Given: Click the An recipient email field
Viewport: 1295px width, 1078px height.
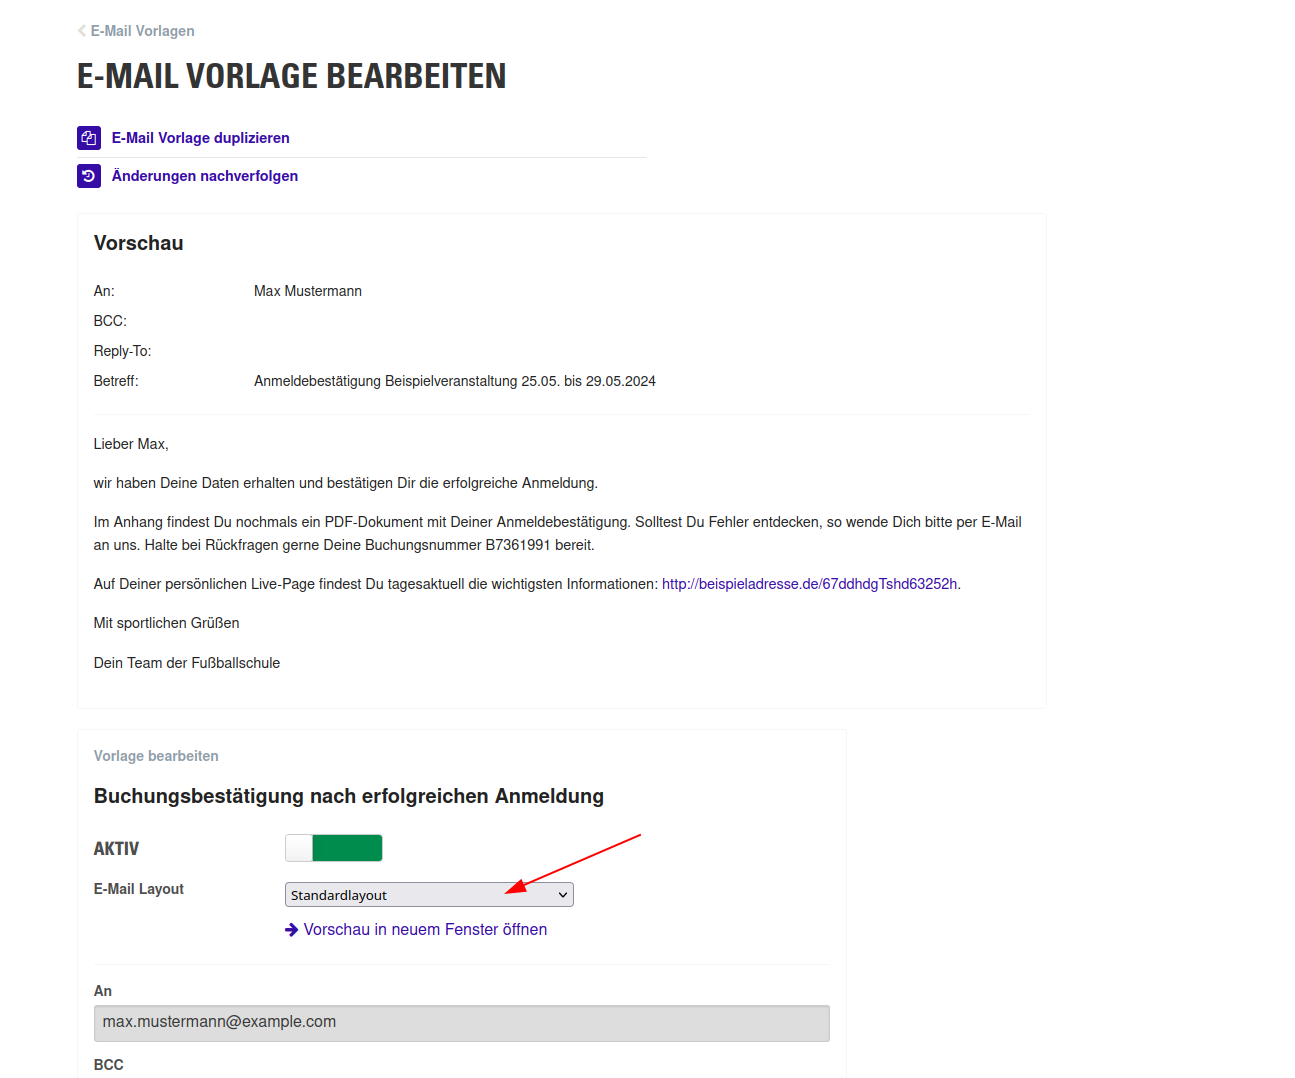Looking at the screenshot, I should (462, 1023).
